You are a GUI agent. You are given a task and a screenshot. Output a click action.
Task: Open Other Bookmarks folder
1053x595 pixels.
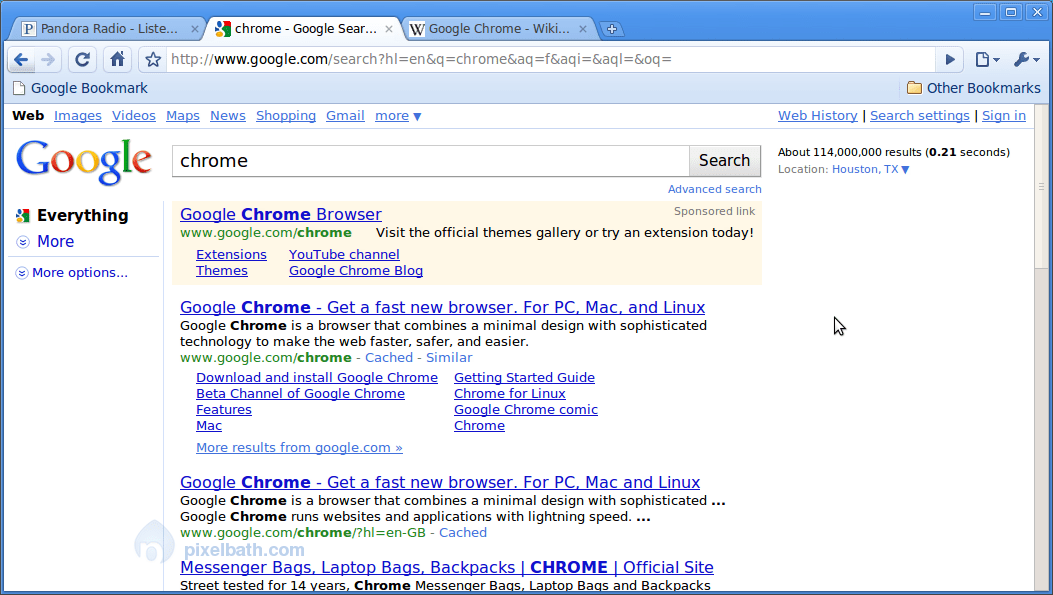[974, 88]
